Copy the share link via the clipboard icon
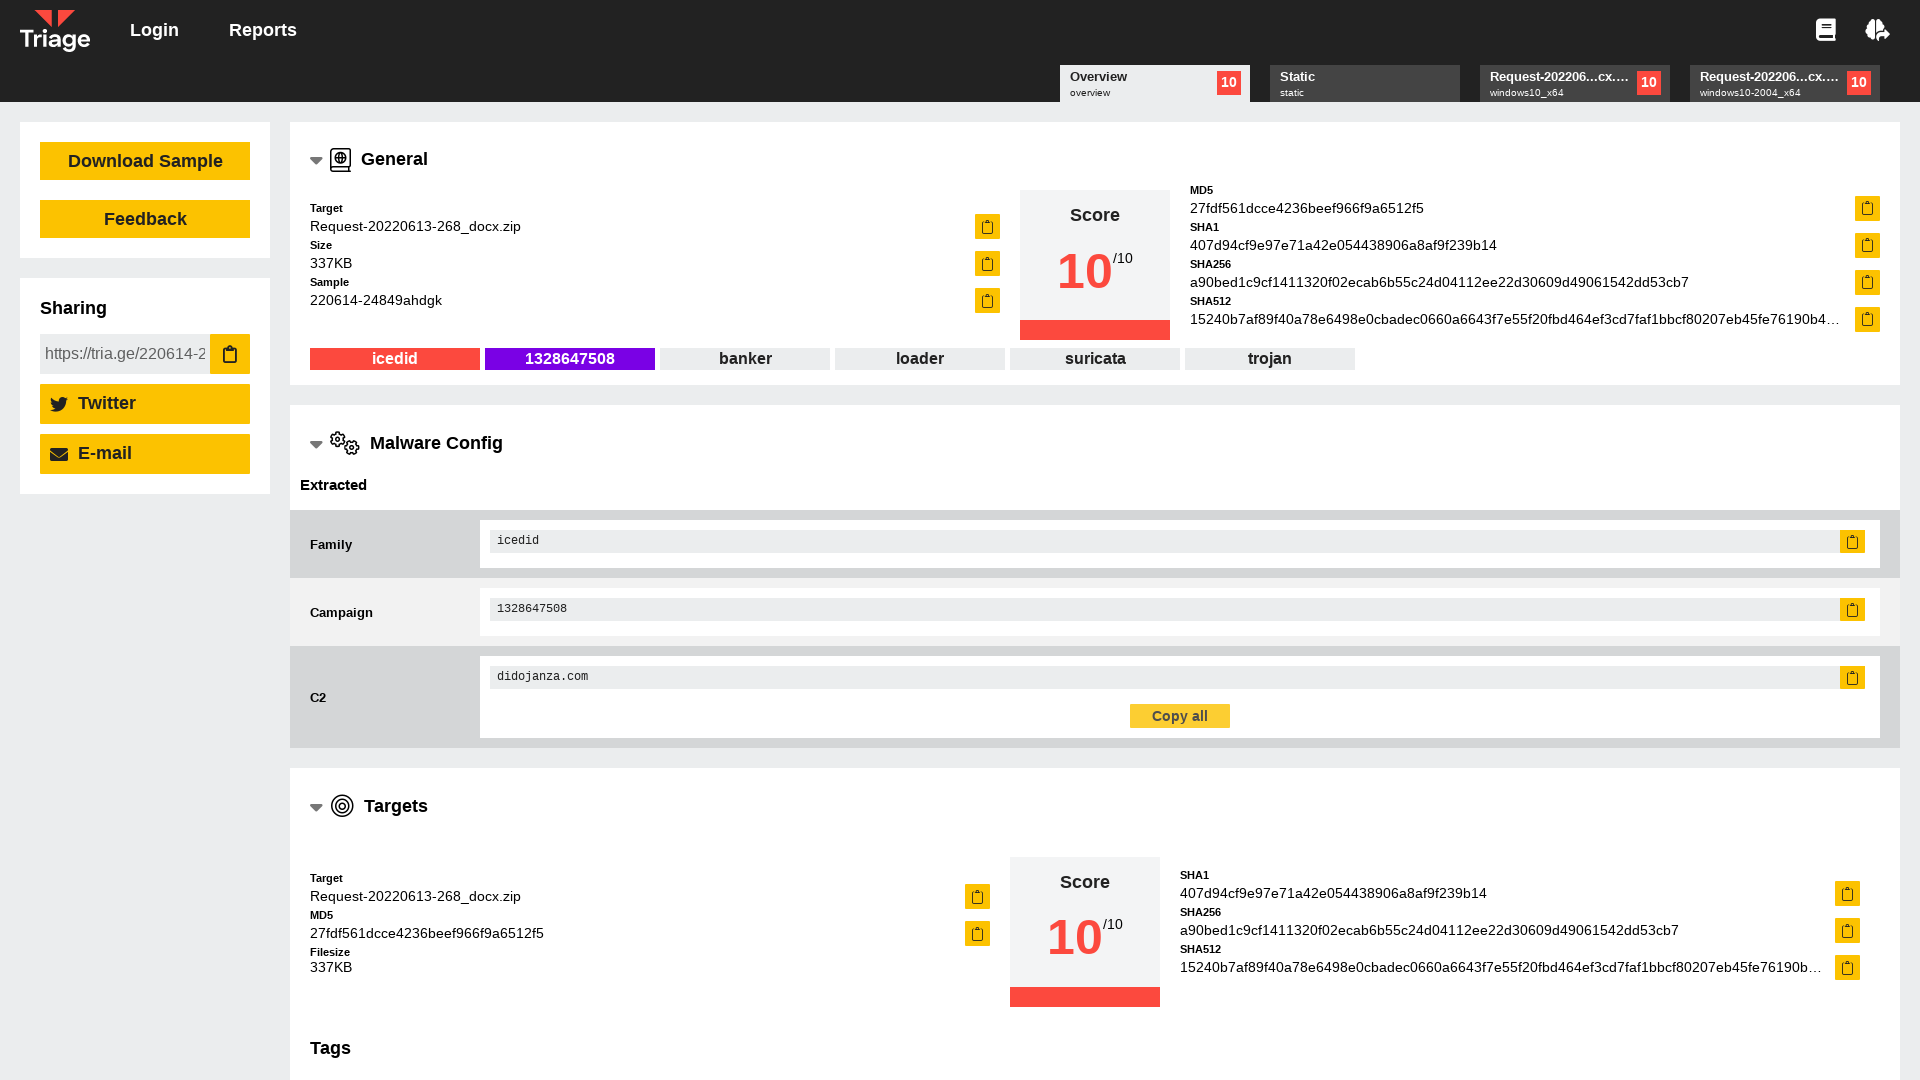 pyautogui.click(x=230, y=354)
